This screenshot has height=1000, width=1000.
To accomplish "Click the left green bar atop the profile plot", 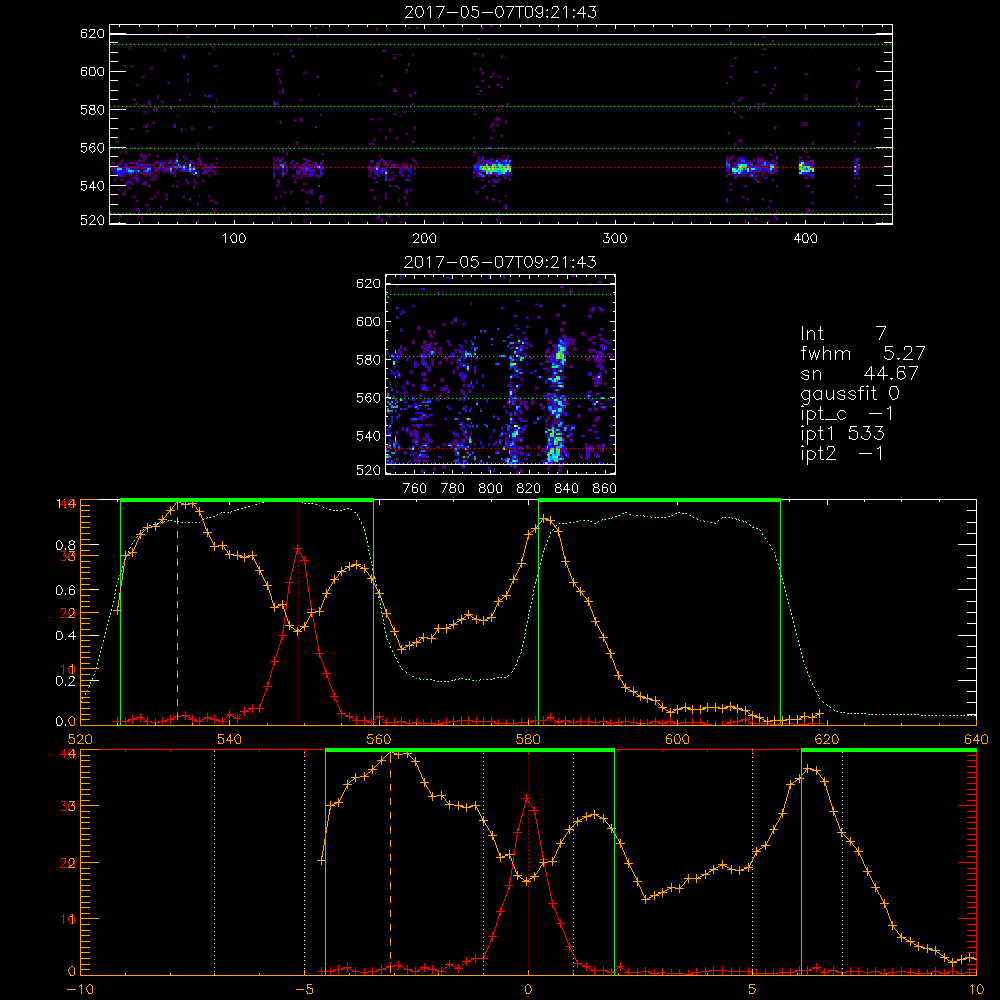I will (x=247, y=500).
